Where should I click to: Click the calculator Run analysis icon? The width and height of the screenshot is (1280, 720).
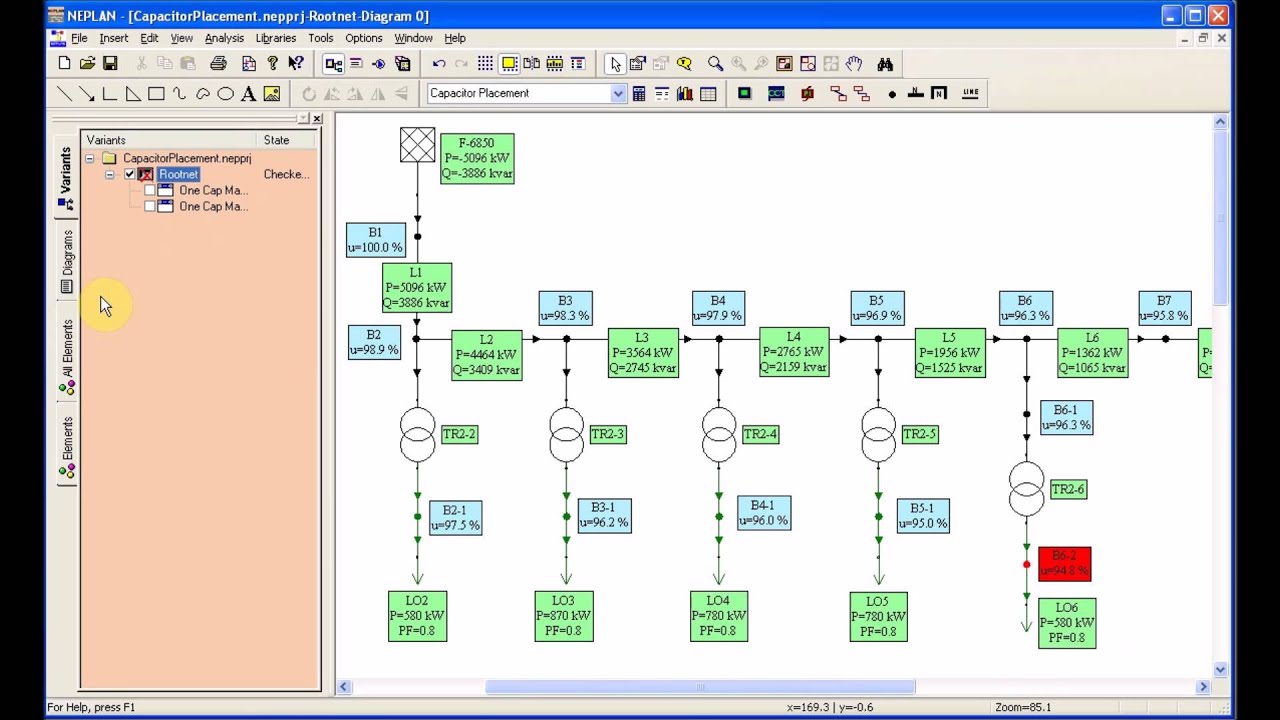638,94
